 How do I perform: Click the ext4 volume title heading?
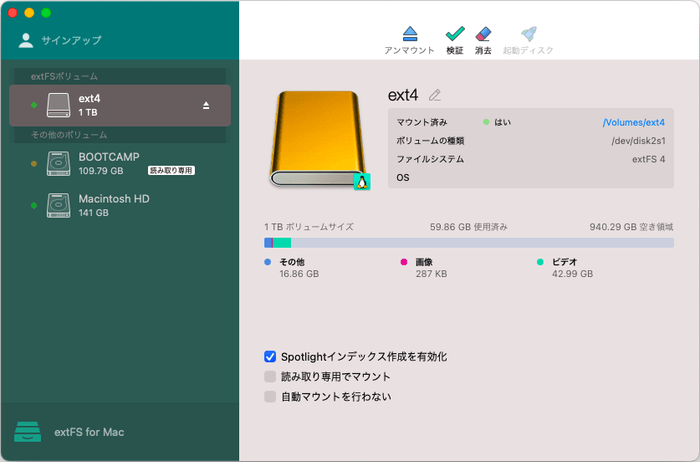403,95
